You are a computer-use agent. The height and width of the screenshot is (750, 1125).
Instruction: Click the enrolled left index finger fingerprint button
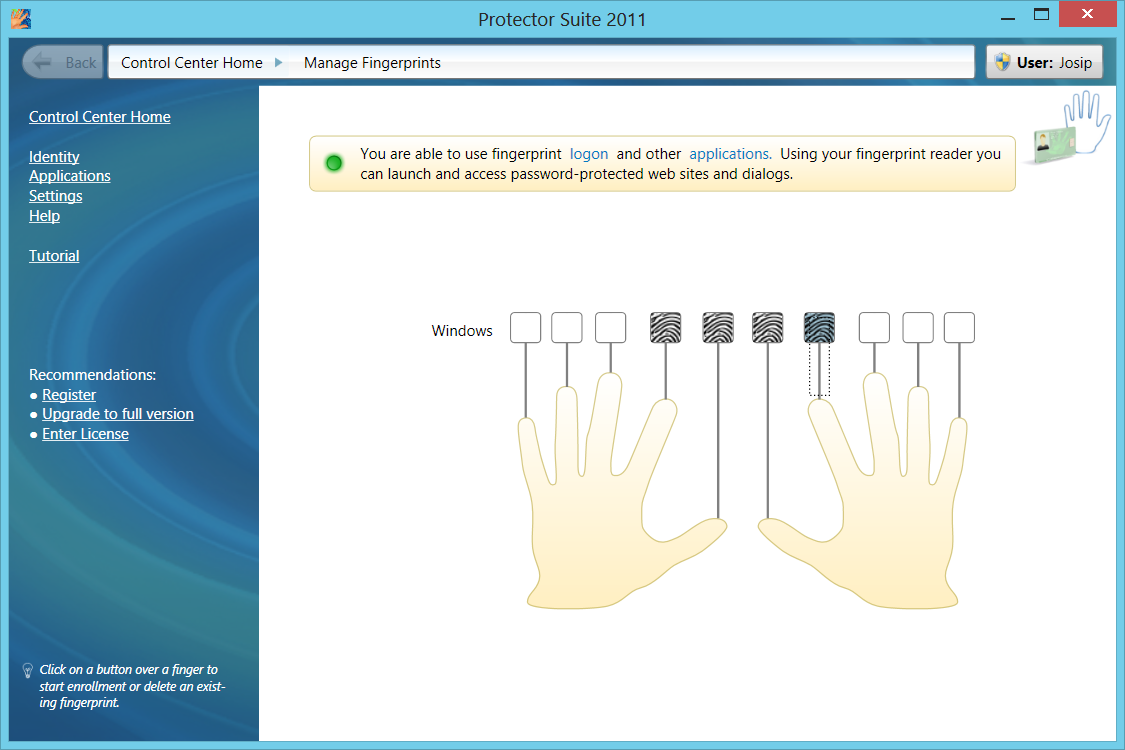coord(665,328)
